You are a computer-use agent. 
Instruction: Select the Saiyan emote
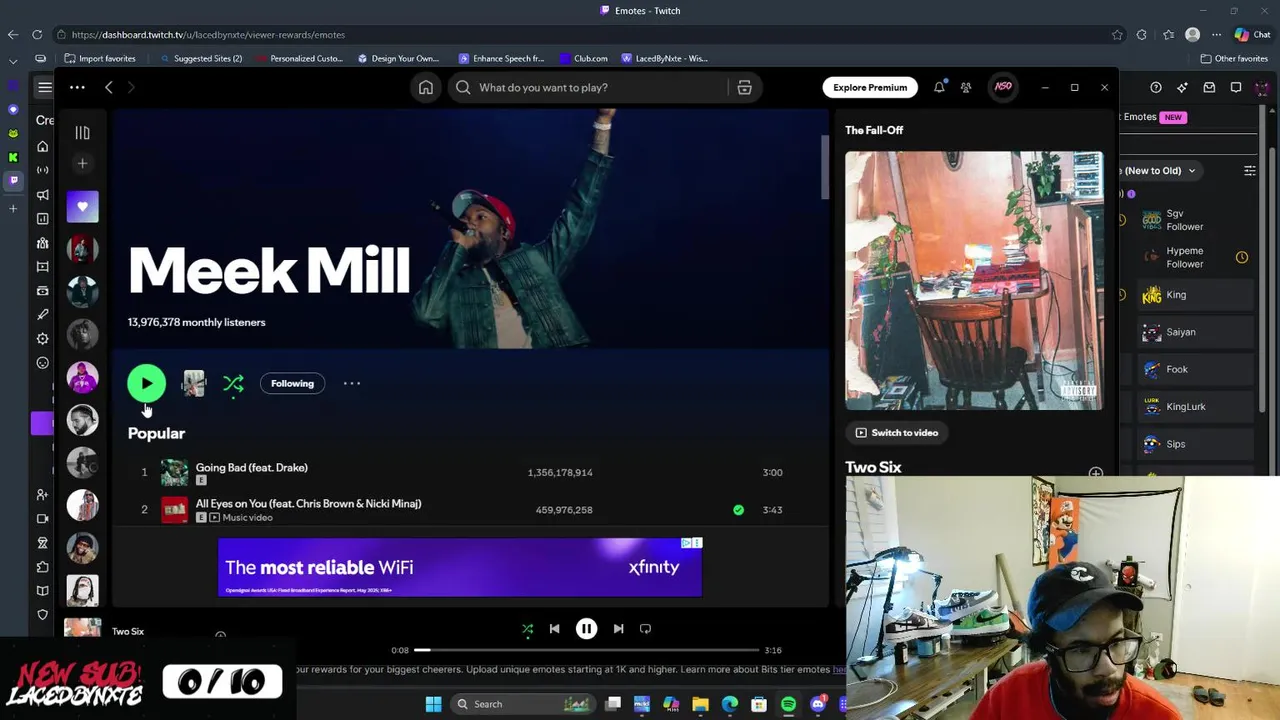point(1196,332)
